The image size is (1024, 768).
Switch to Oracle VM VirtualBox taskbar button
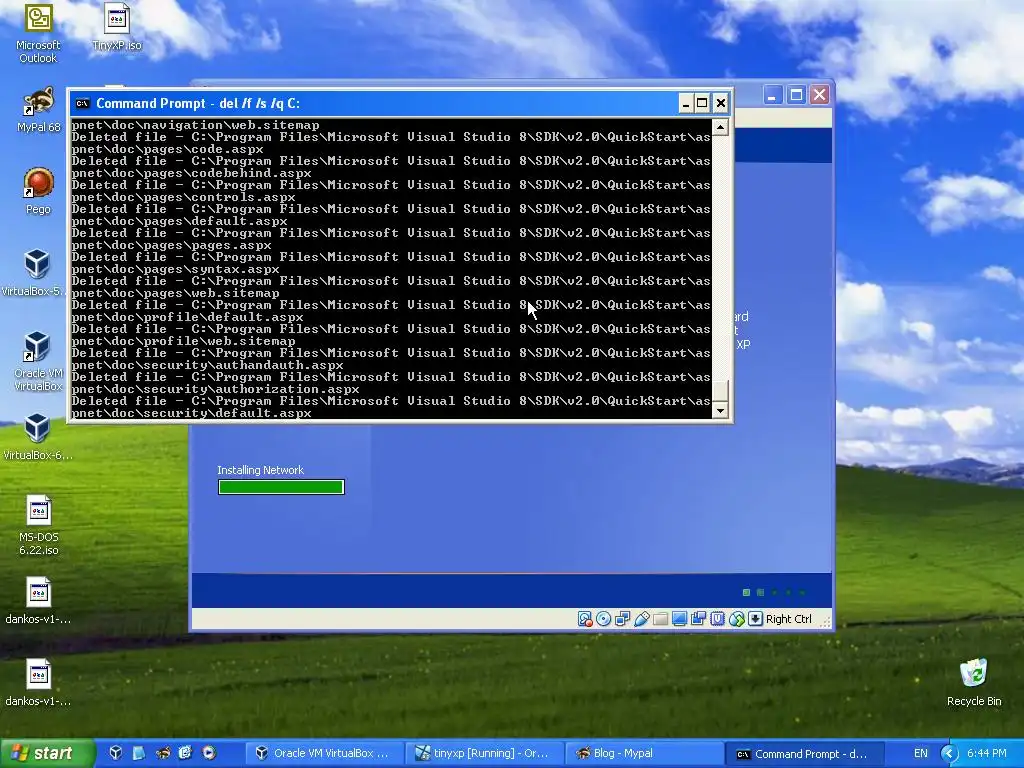click(x=324, y=753)
